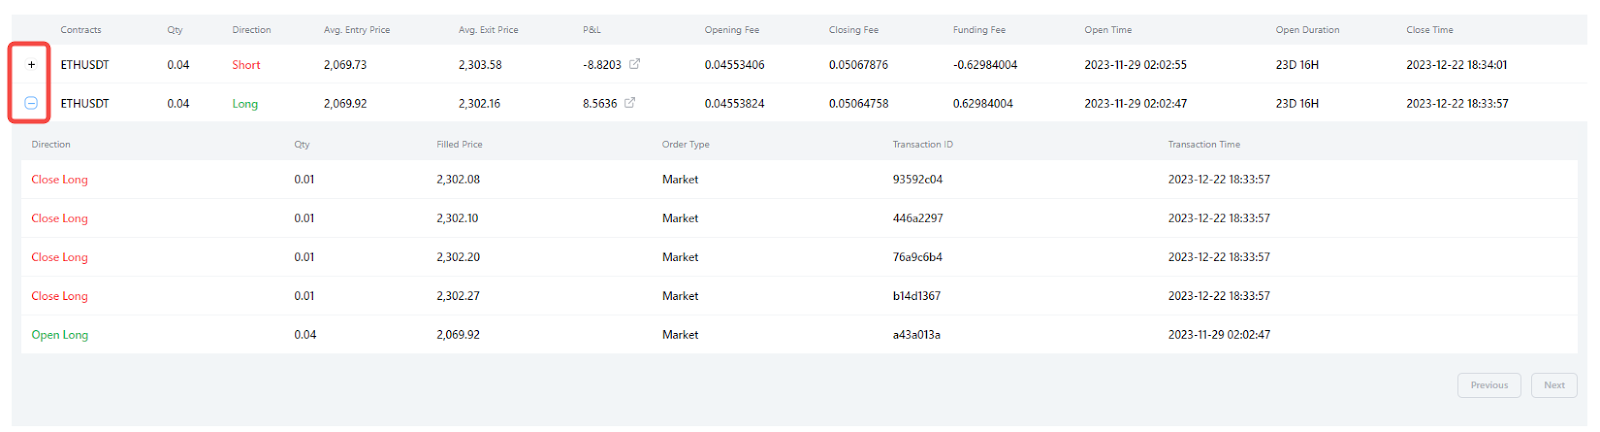Click the Short direction label
Viewport: 1600px width, 432px height.
(x=246, y=65)
